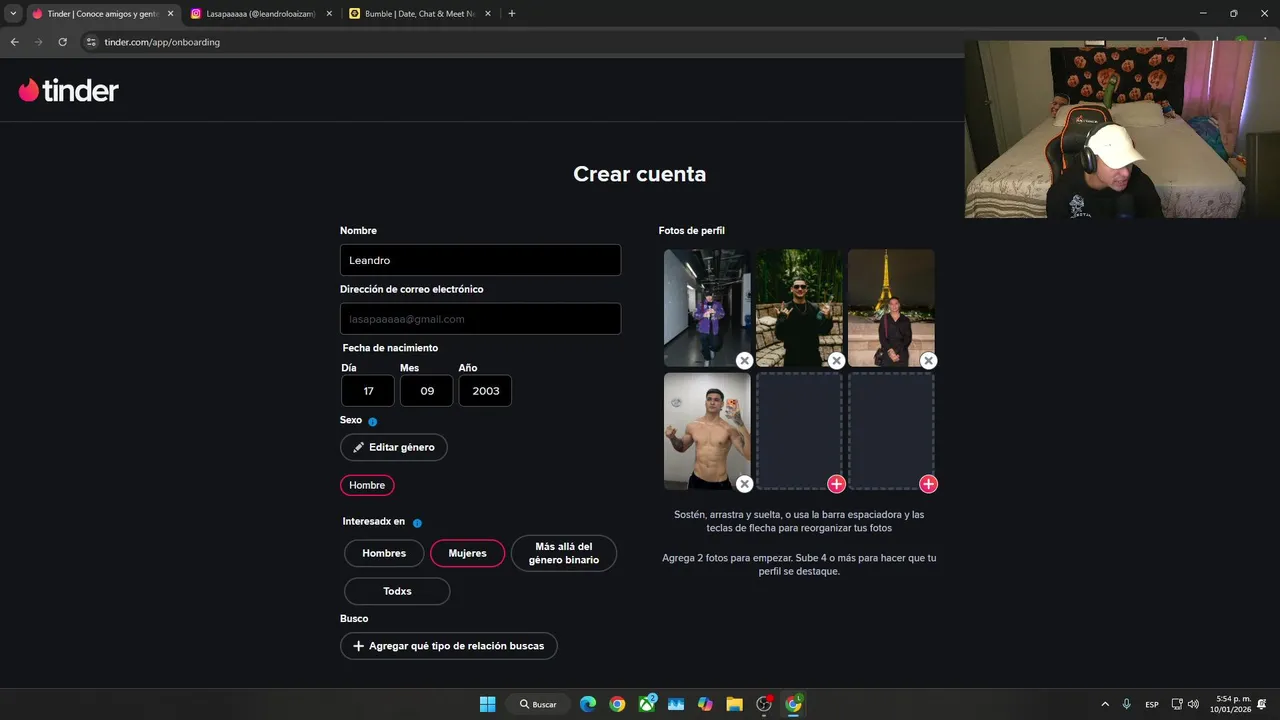Click the microphone tray icon

point(1127,704)
